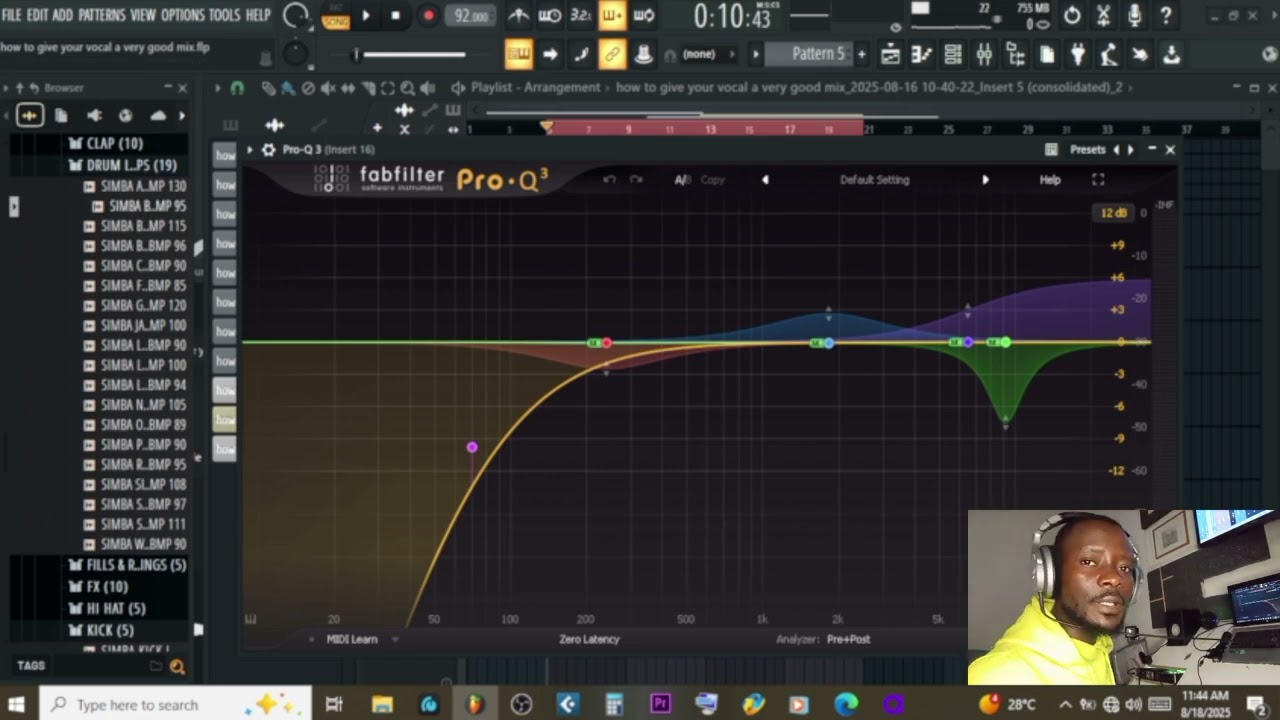This screenshot has height=720, width=1280.
Task: Click the Render/export audio icon
Action: coord(1171,54)
